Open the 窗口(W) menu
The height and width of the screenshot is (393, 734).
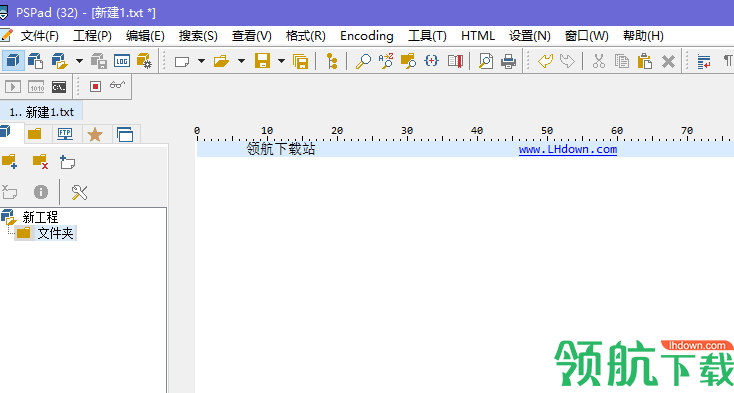click(x=587, y=36)
